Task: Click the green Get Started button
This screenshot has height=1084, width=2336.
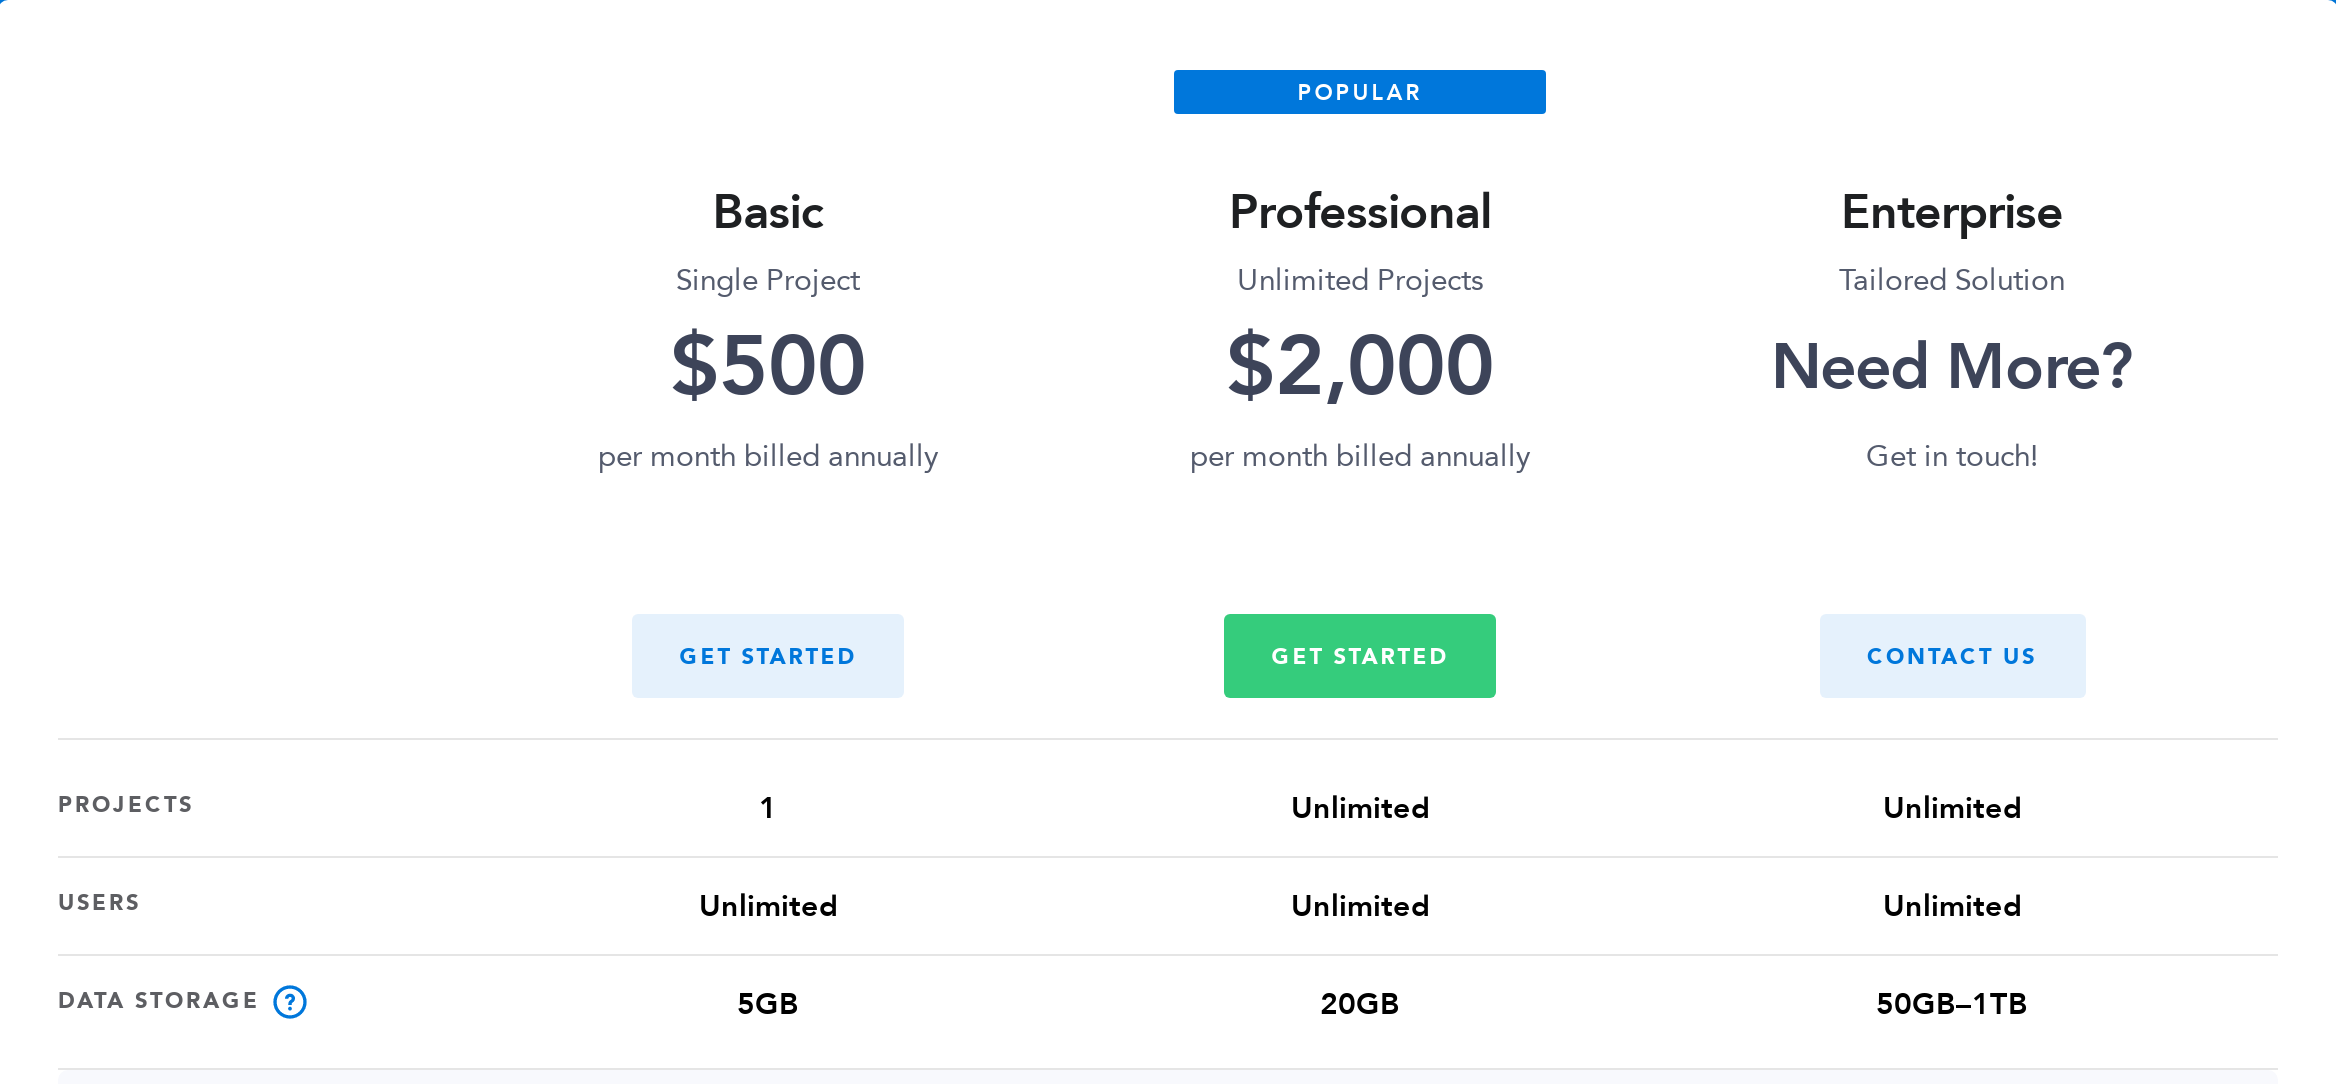Action: coord(1359,655)
